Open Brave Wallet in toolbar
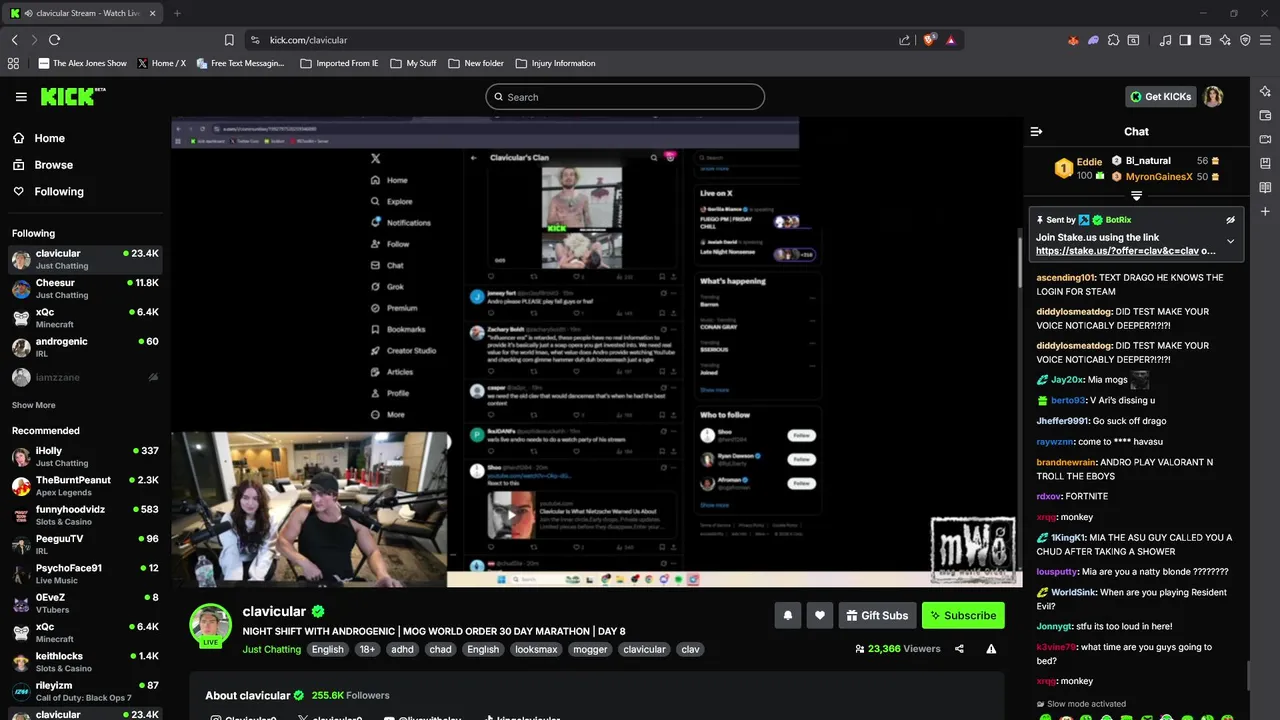Screen dimensions: 1280x720 pyautogui.click(x=1205, y=40)
